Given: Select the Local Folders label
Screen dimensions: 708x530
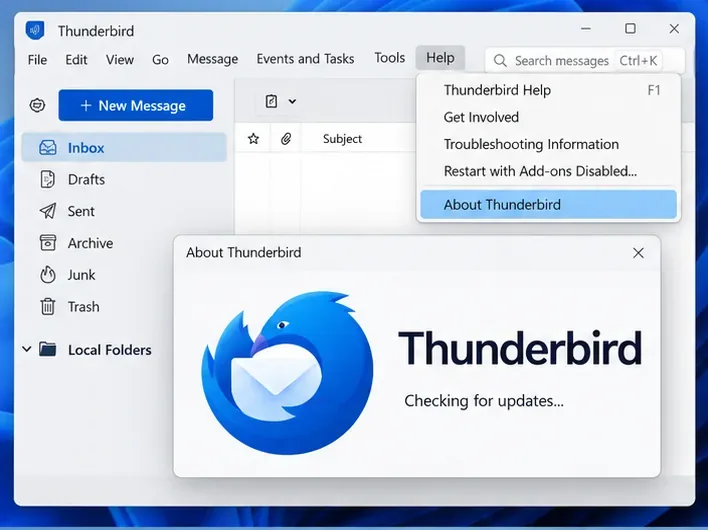Looking at the screenshot, I should (110, 350).
